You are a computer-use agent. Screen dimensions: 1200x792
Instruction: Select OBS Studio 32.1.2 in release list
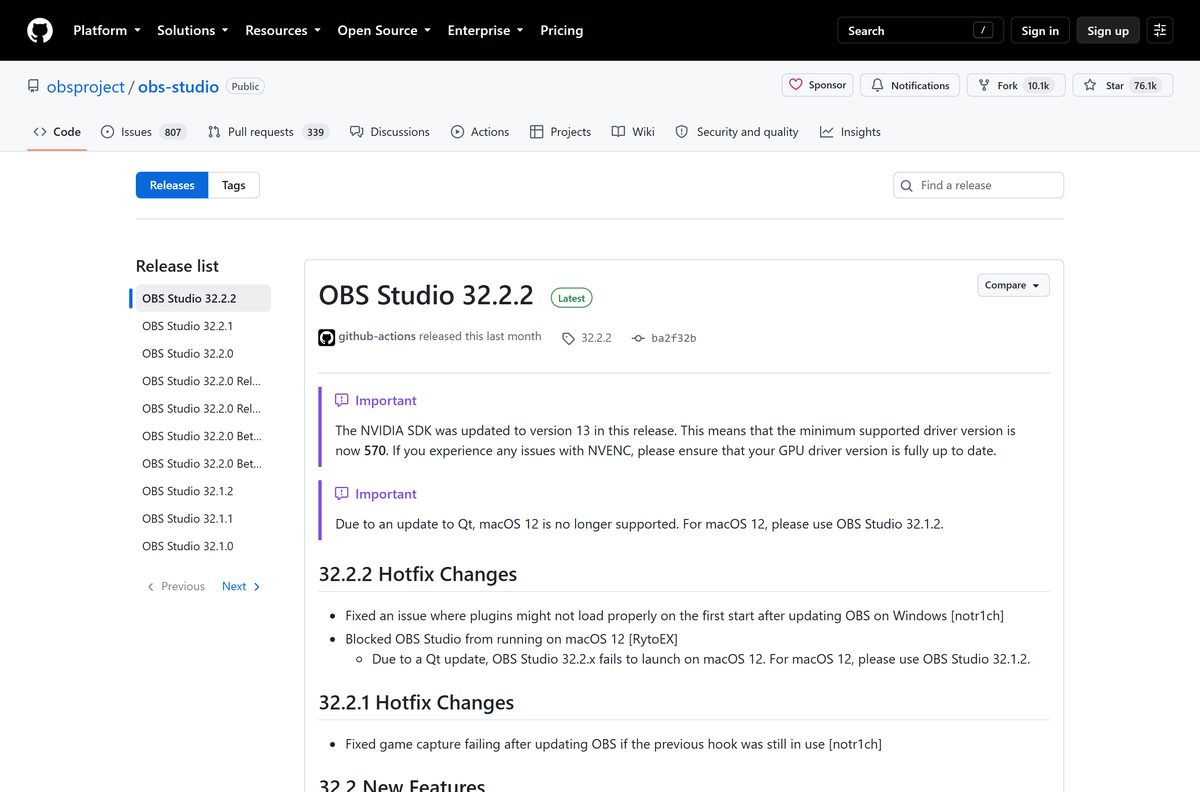click(201, 491)
